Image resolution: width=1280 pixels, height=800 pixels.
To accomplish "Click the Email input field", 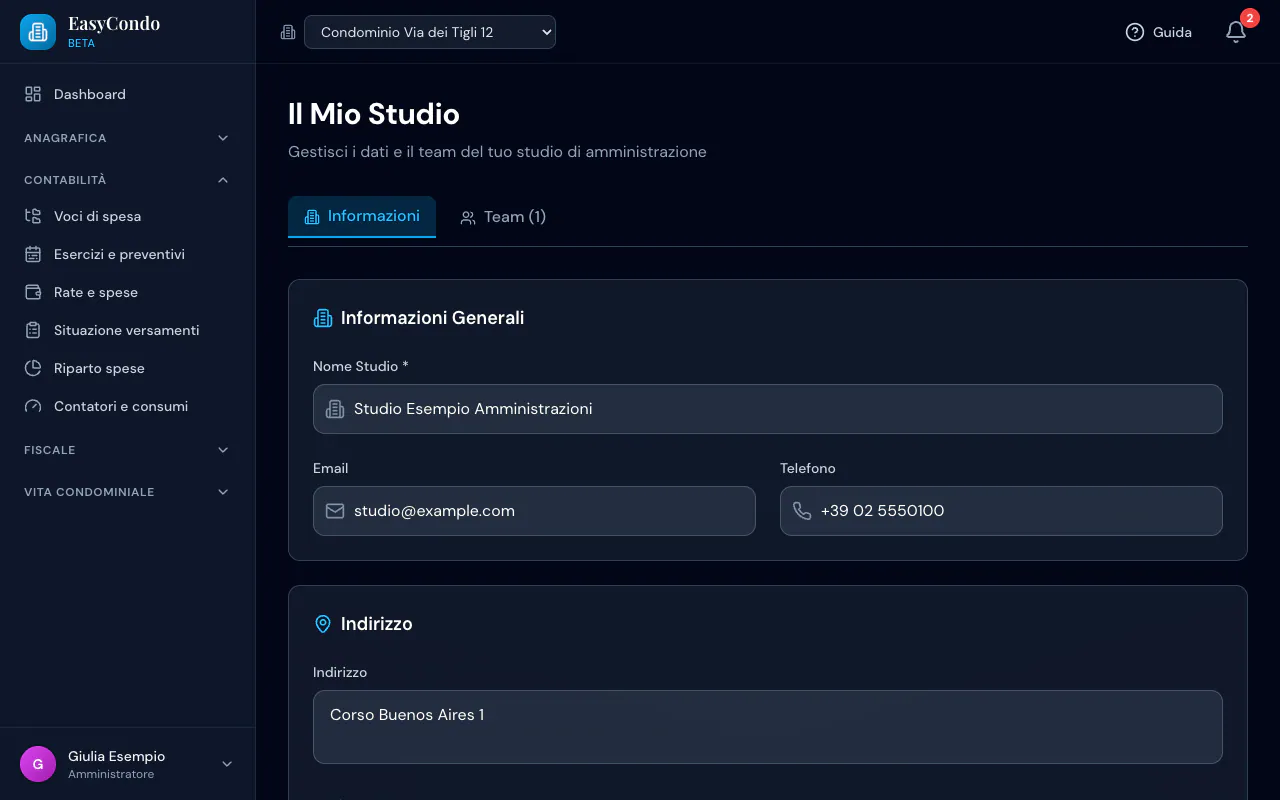I will click(534, 511).
